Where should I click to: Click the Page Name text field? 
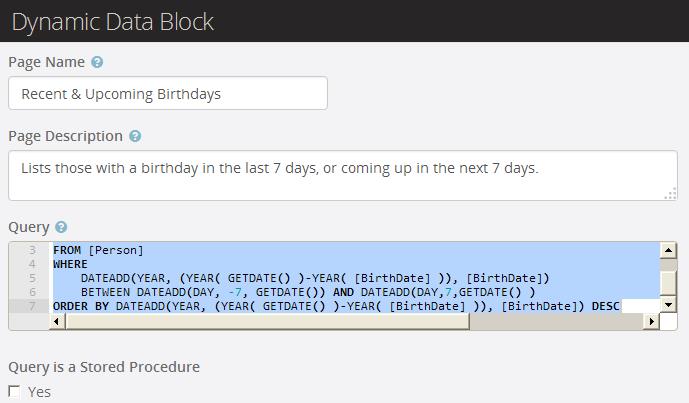[167, 94]
